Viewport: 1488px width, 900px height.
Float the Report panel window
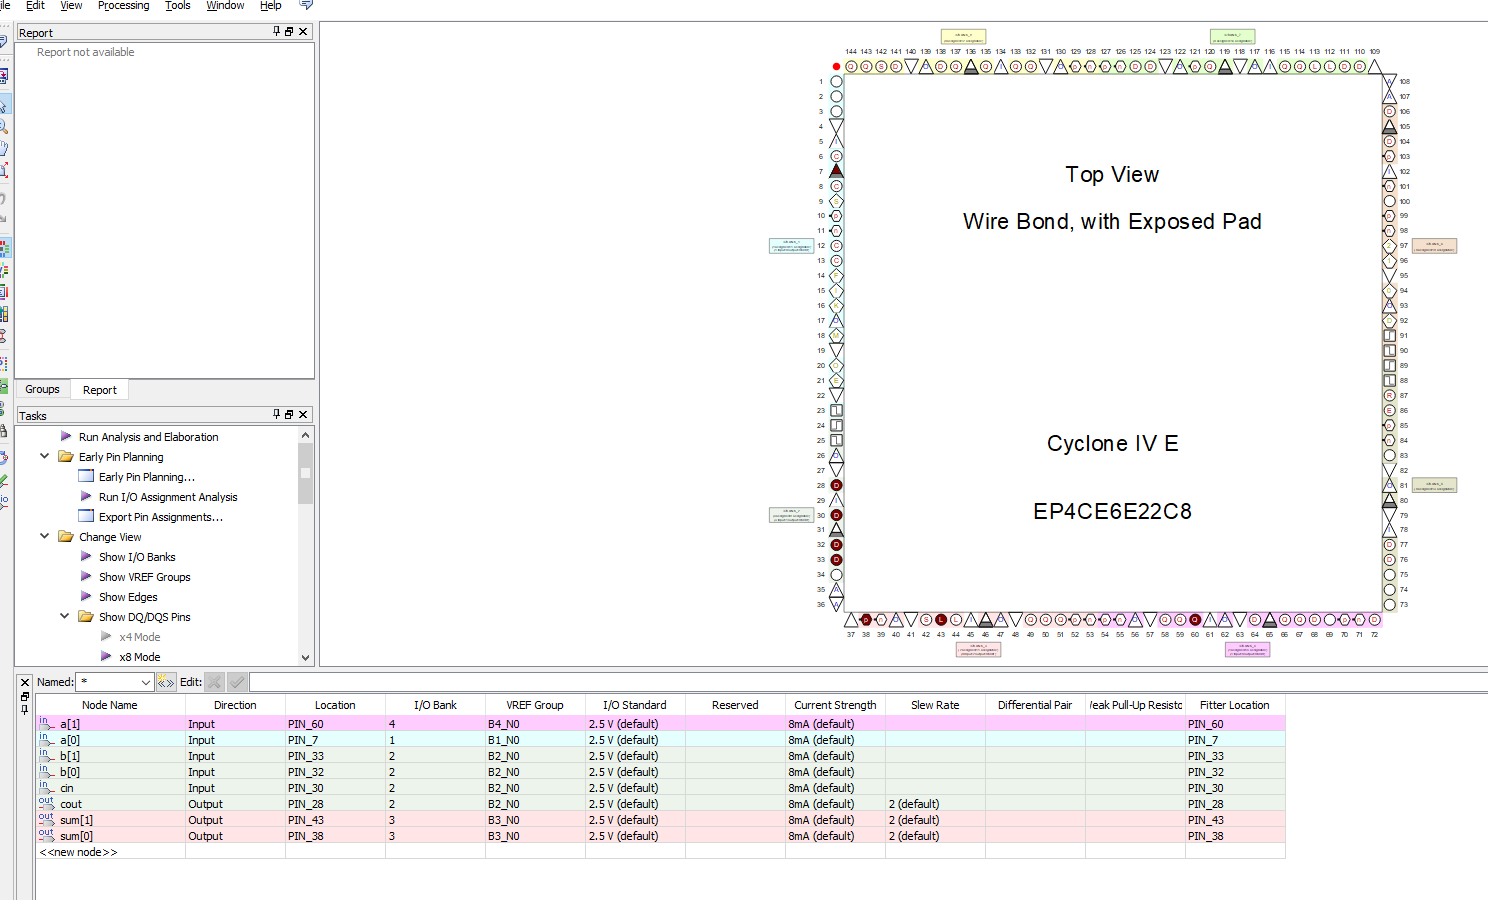point(290,32)
